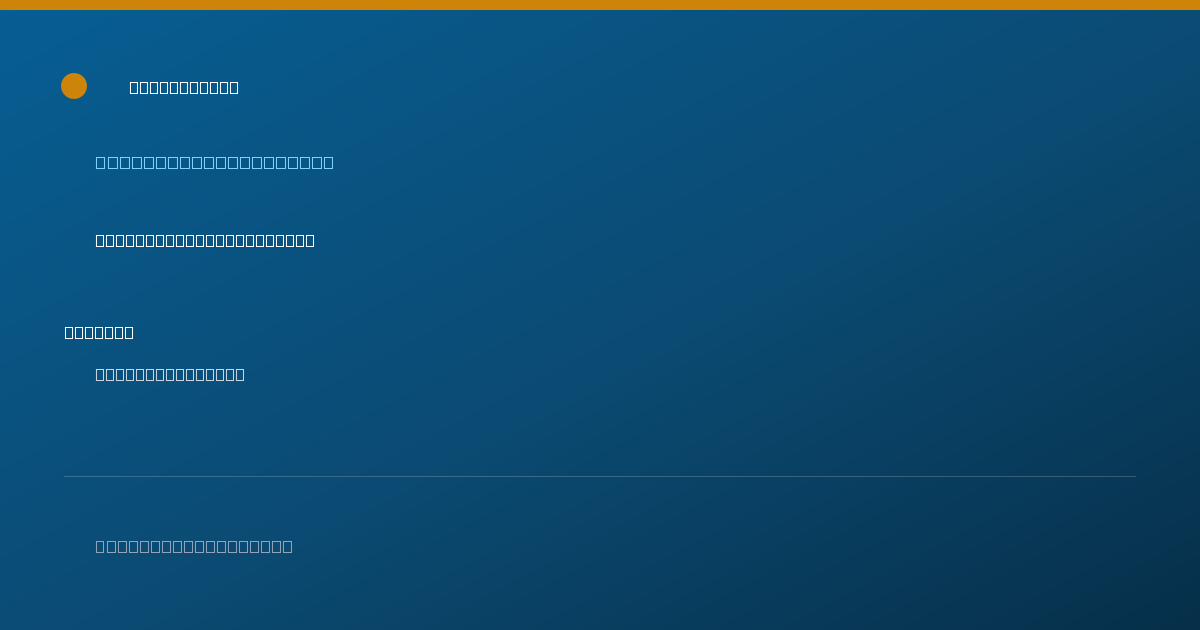Select the short bold heading on the left
The height and width of the screenshot is (630, 1200).
(x=99, y=332)
